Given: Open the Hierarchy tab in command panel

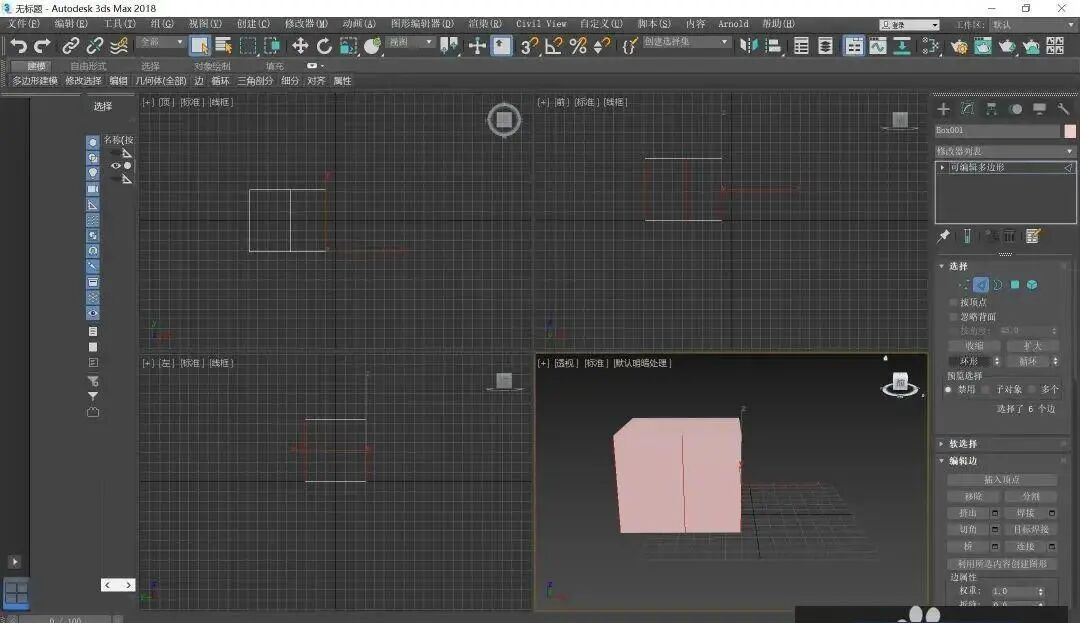Looking at the screenshot, I should [x=991, y=109].
